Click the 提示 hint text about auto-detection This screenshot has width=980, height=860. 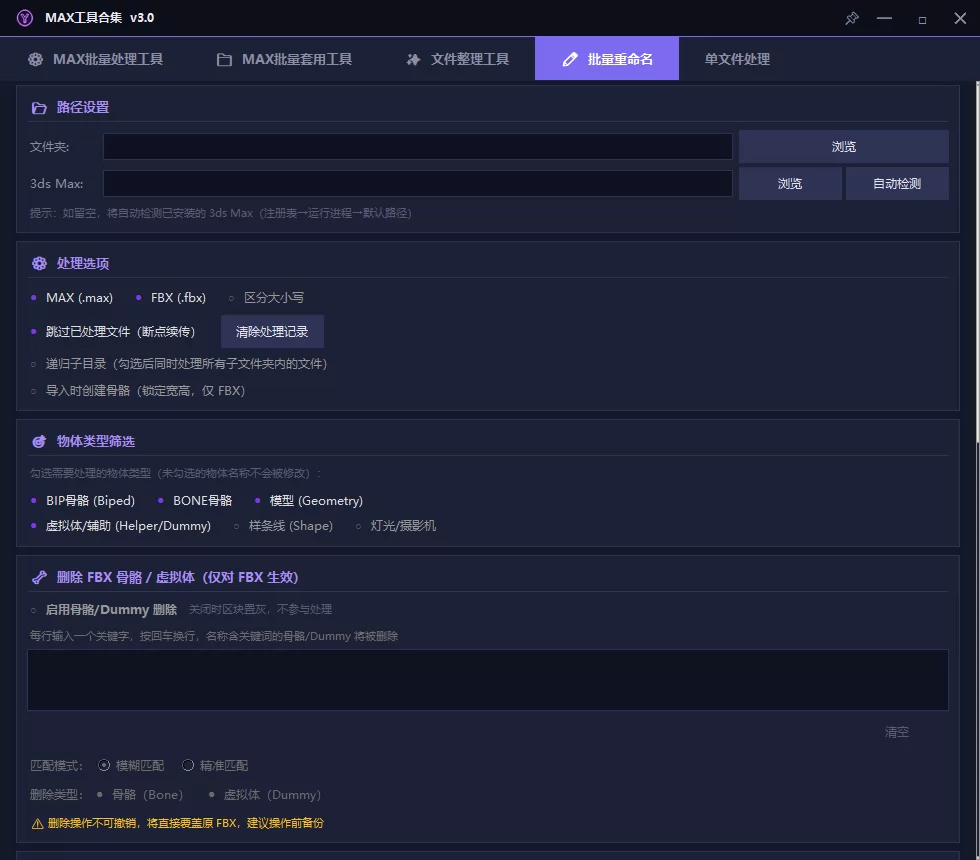coord(221,213)
